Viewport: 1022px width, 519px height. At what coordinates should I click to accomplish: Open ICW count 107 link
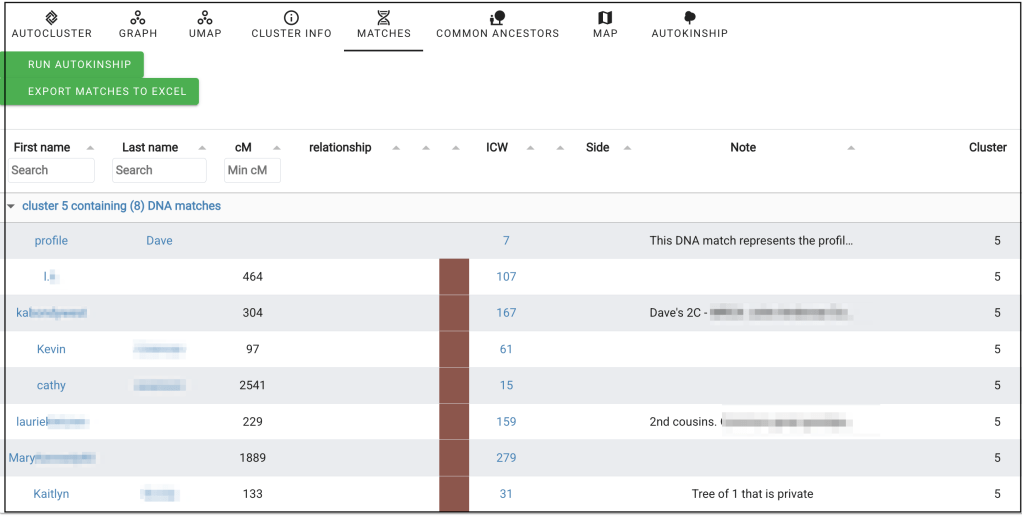pyautogui.click(x=506, y=277)
